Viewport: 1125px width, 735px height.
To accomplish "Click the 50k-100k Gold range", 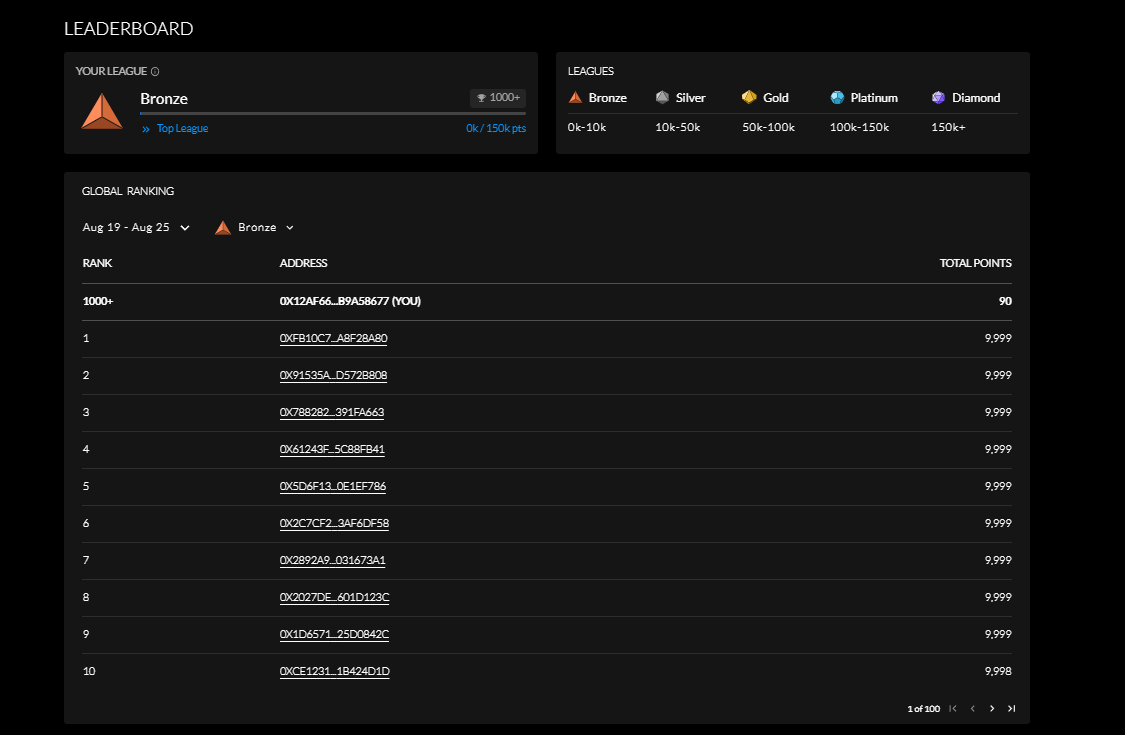I will [768, 127].
